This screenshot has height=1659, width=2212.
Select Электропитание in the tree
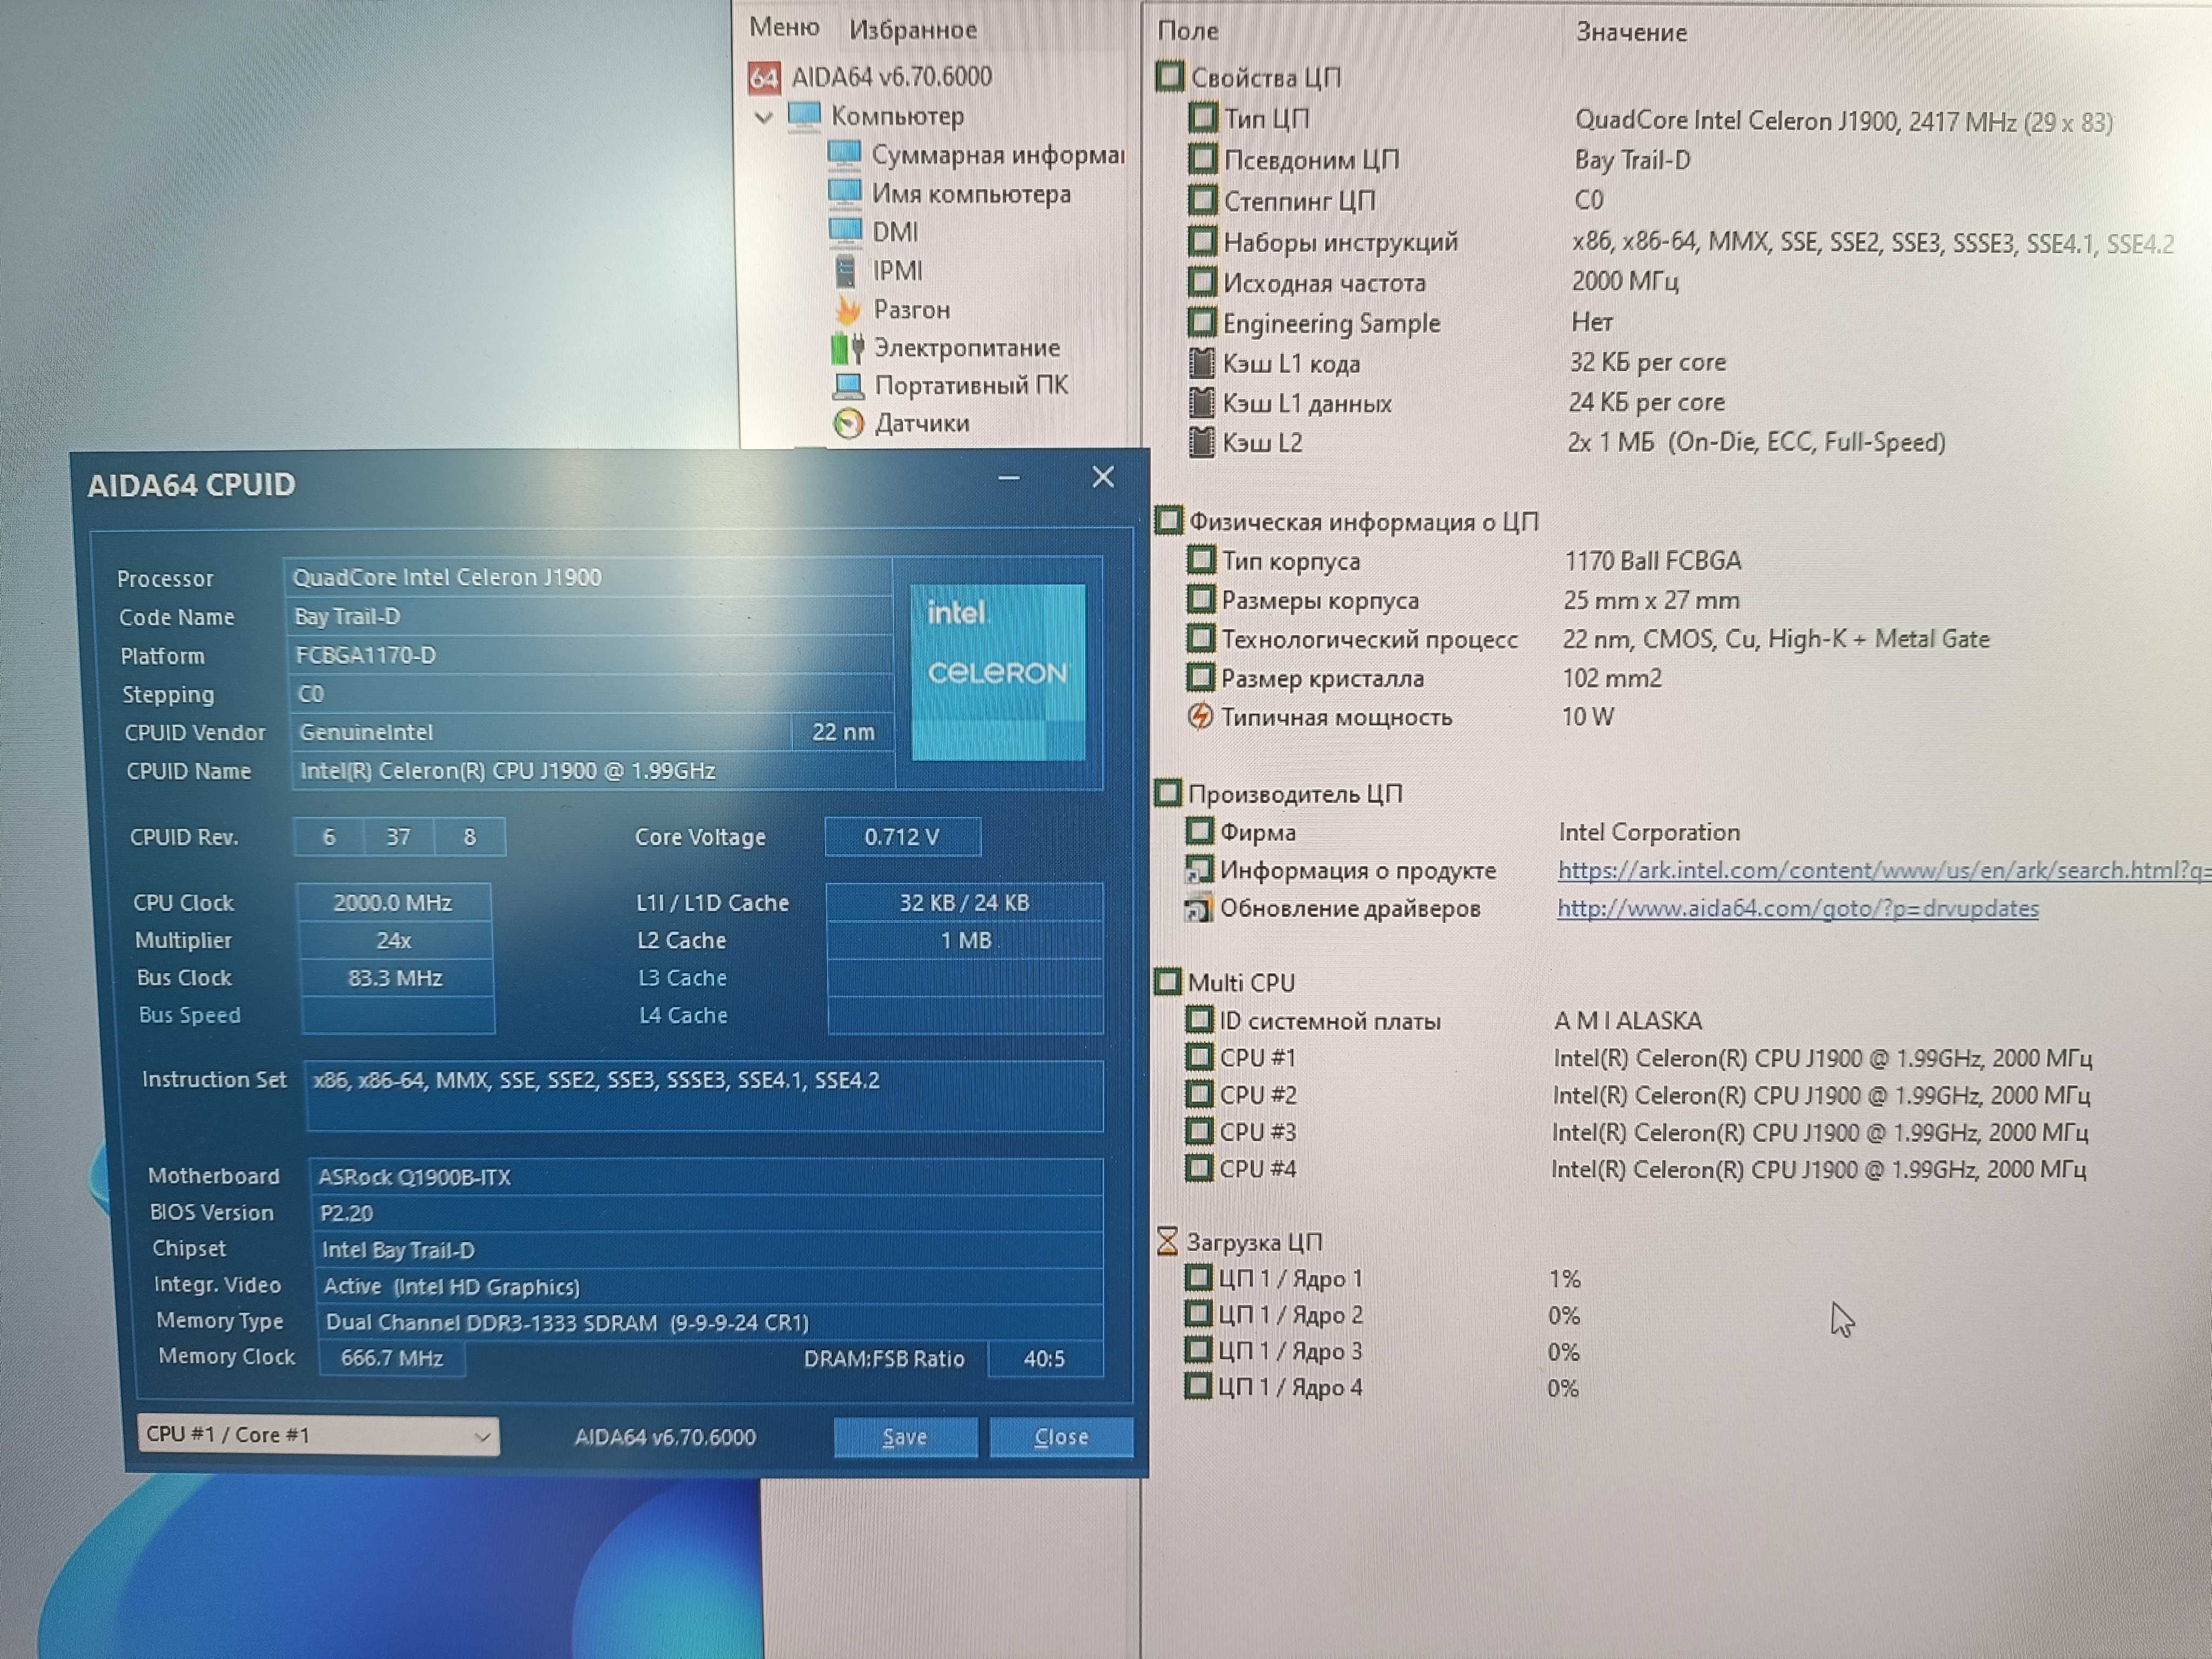click(966, 347)
